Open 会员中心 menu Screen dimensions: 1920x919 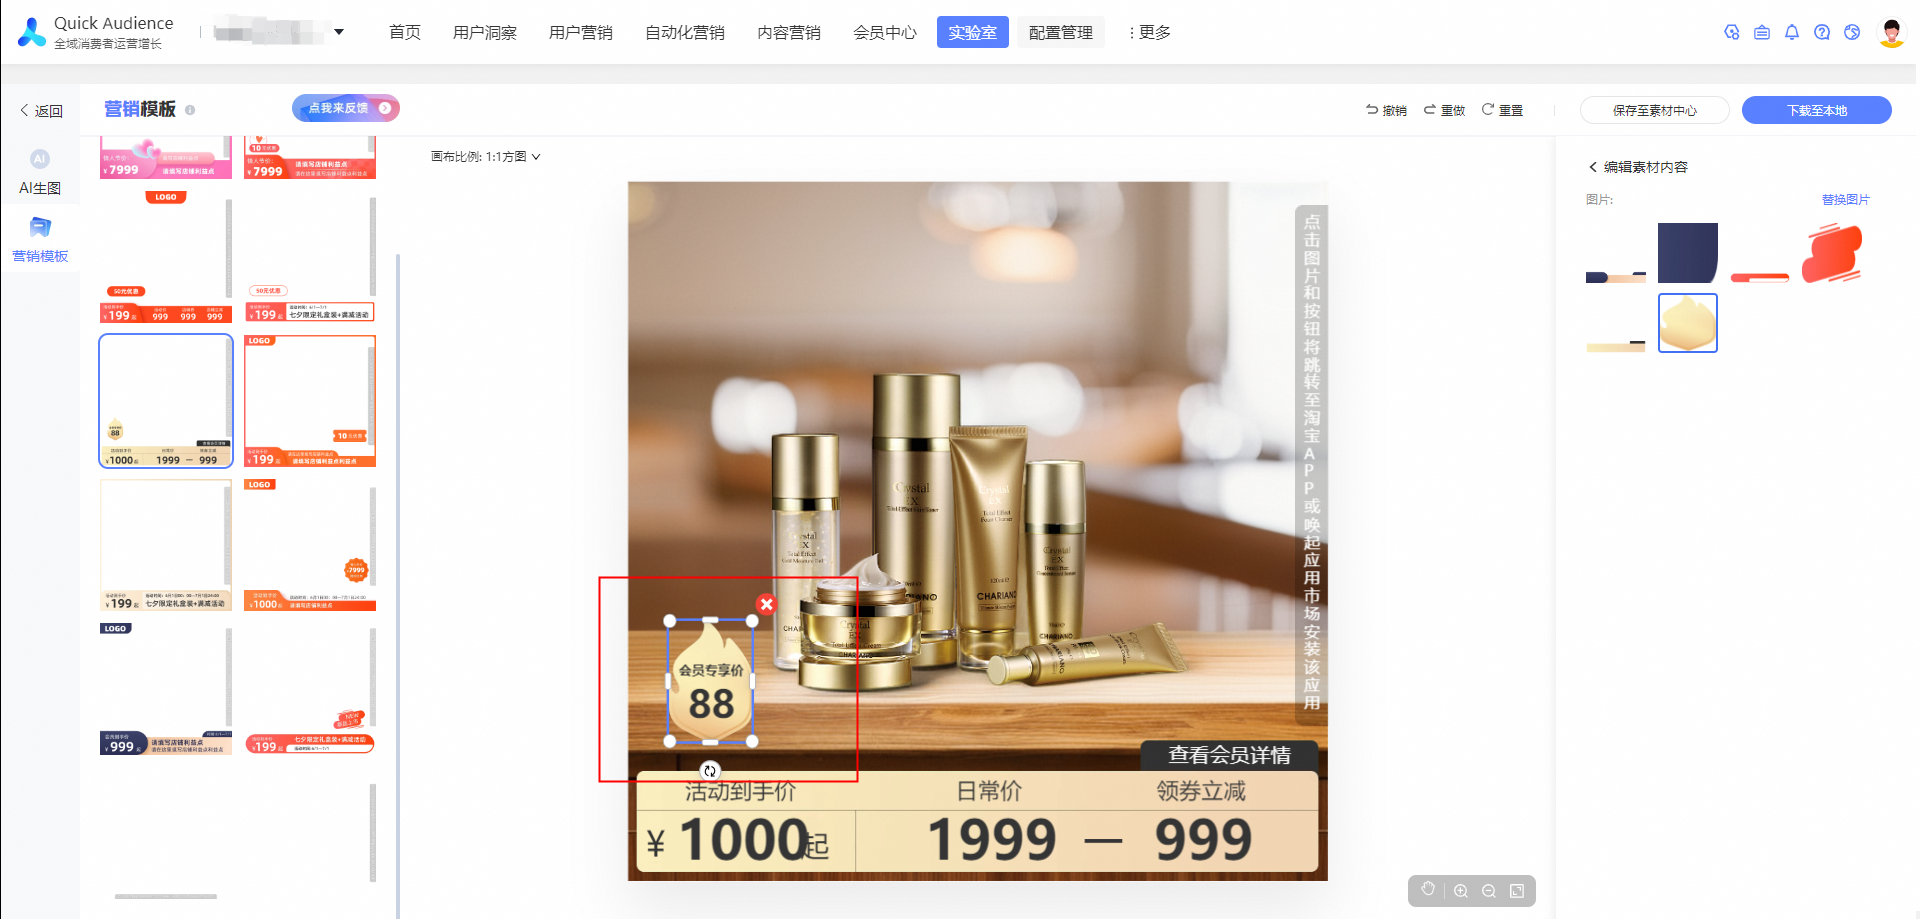pos(885,32)
